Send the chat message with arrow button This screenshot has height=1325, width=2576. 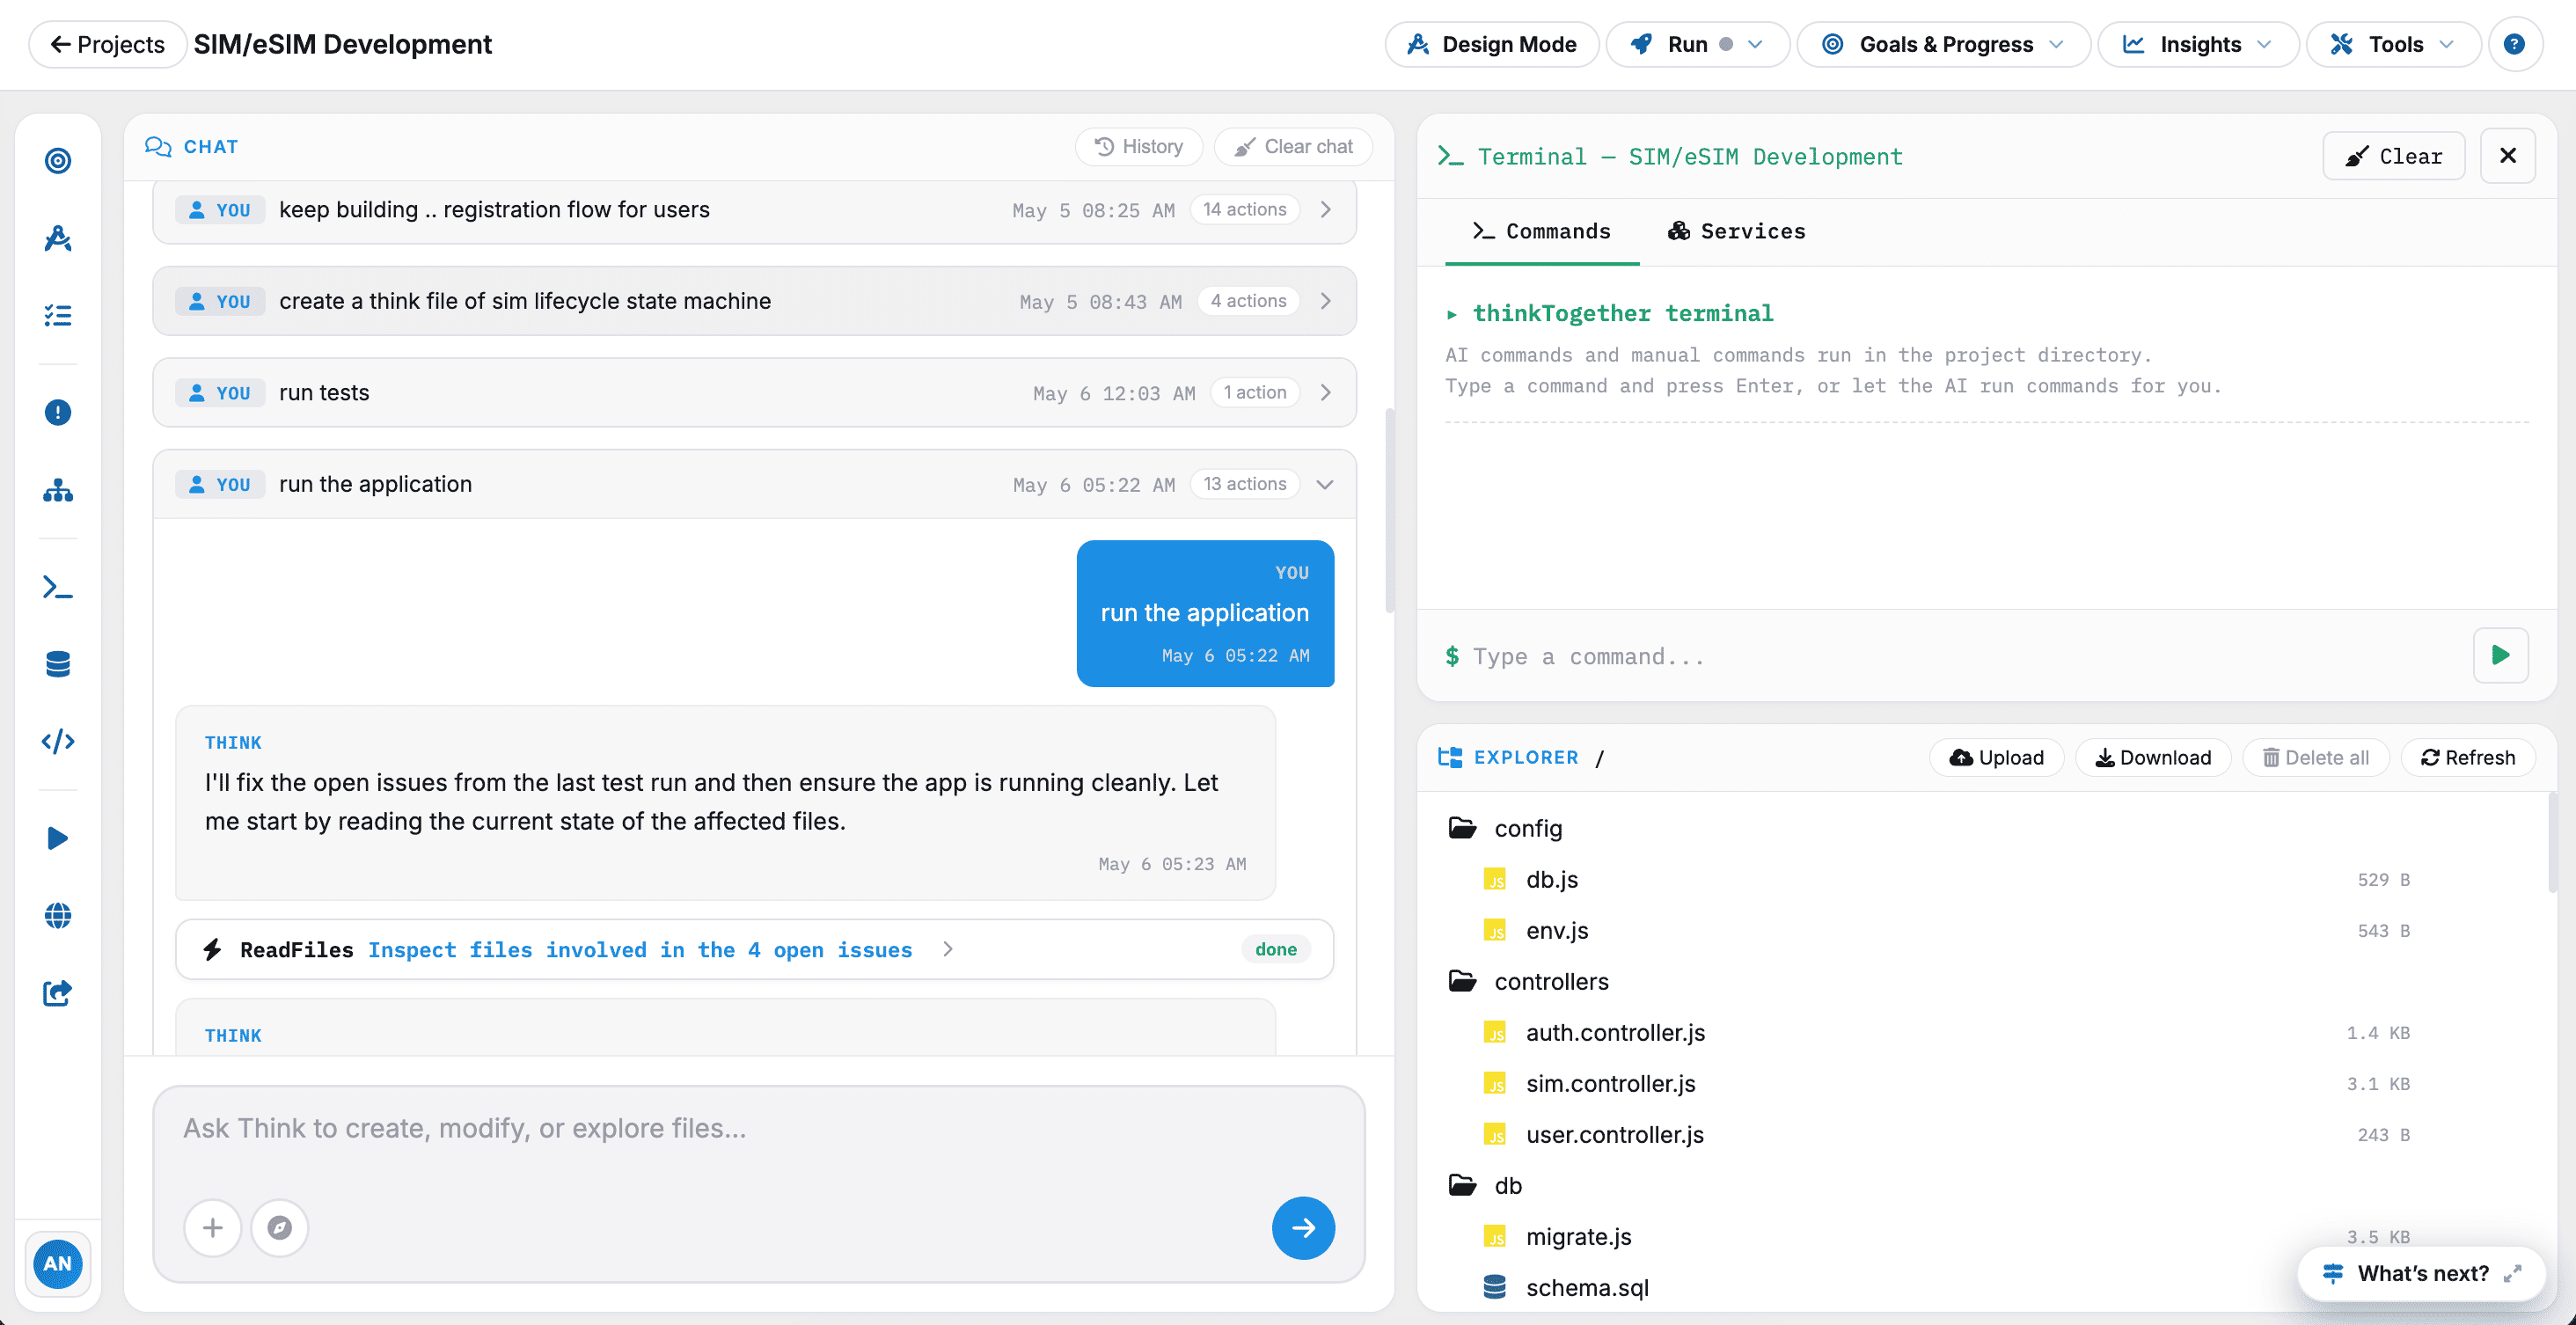click(x=1303, y=1227)
